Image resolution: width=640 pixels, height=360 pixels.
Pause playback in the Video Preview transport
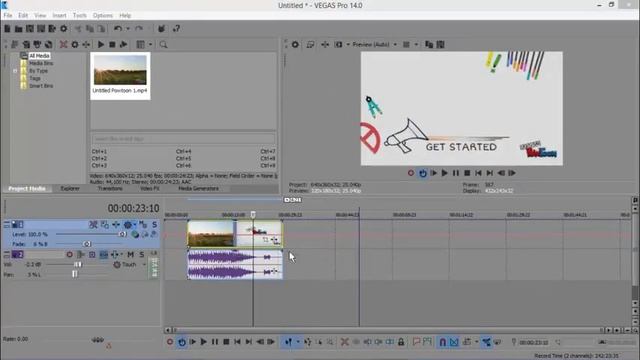(x=456, y=173)
